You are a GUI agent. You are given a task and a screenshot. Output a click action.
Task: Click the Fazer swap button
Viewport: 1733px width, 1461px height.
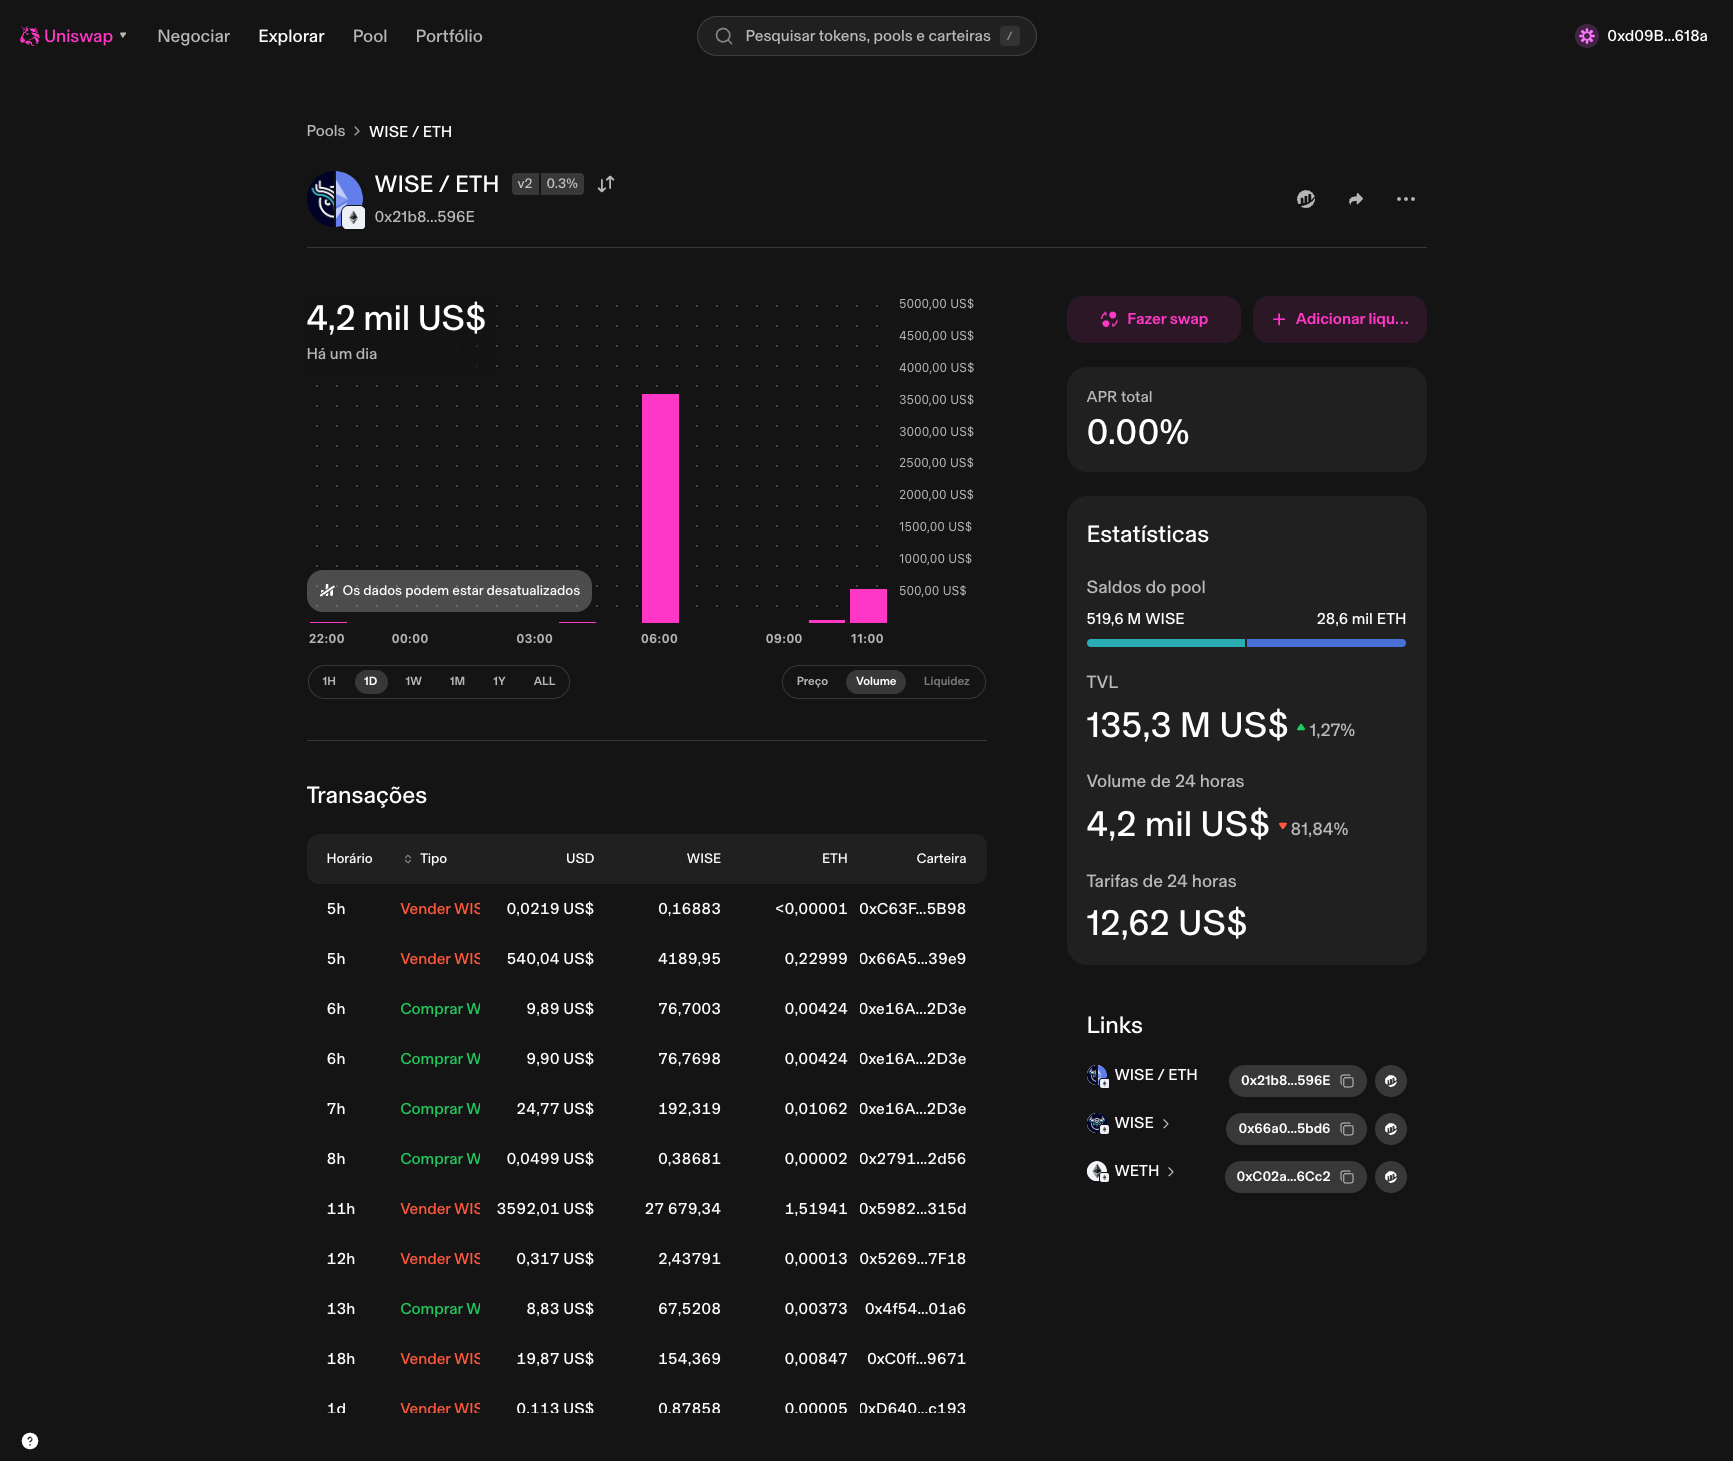point(1154,319)
